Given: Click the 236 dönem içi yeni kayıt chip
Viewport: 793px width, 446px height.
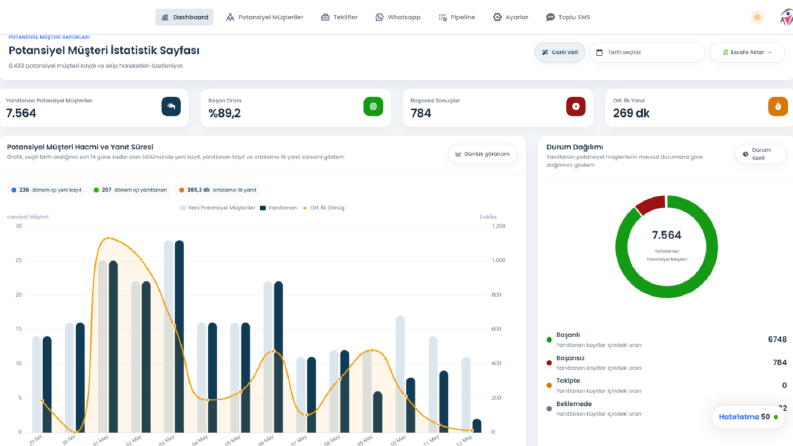Looking at the screenshot, I should click(46, 190).
